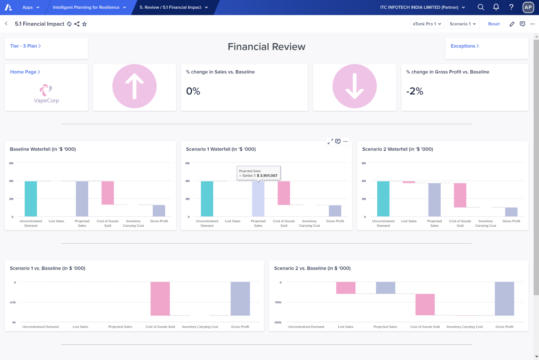Open the page more-options ellipsis
Screen dimensions: 539x360
(532, 24)
